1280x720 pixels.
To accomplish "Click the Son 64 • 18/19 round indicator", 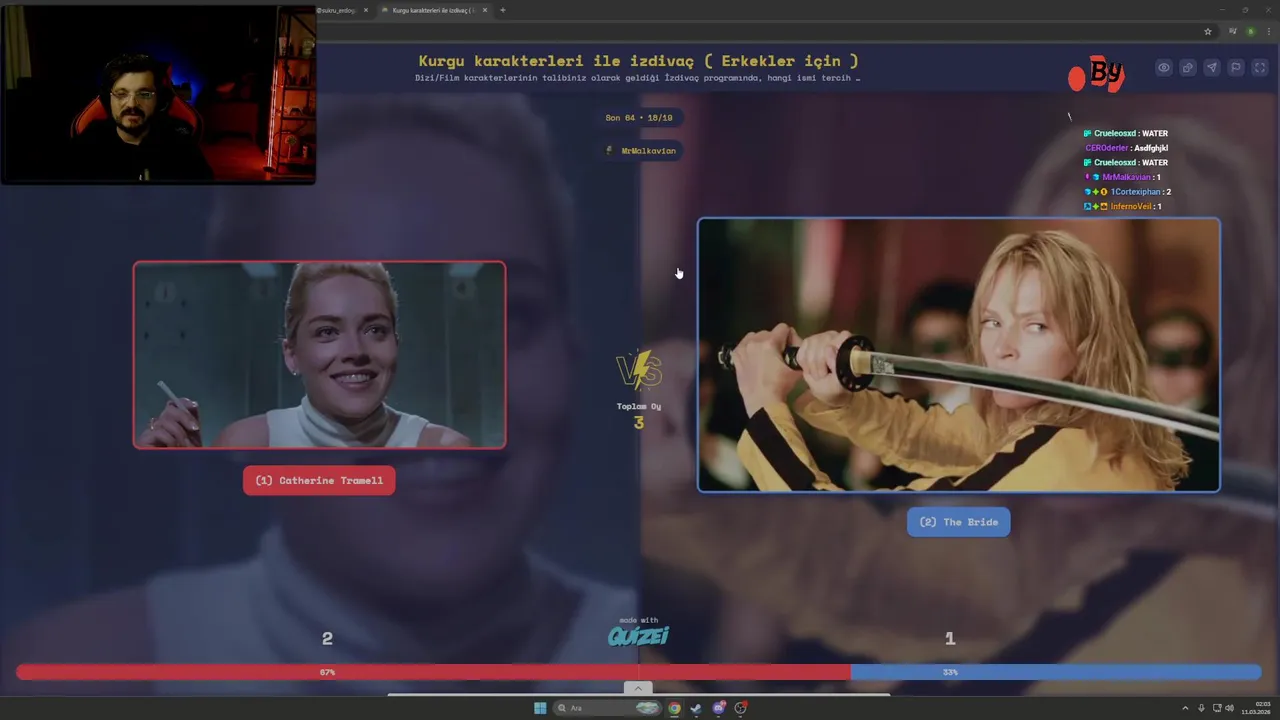I will point(639,118).
